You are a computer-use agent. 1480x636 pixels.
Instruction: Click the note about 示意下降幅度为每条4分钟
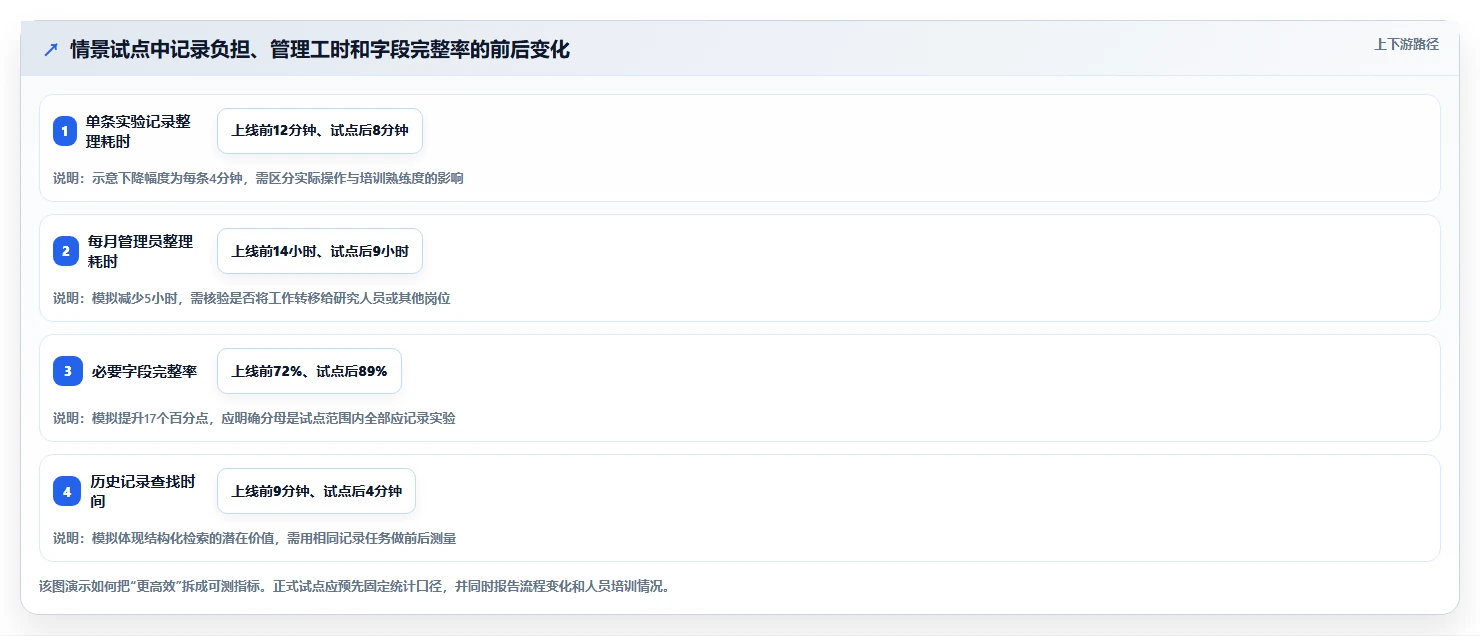[258, 178]
